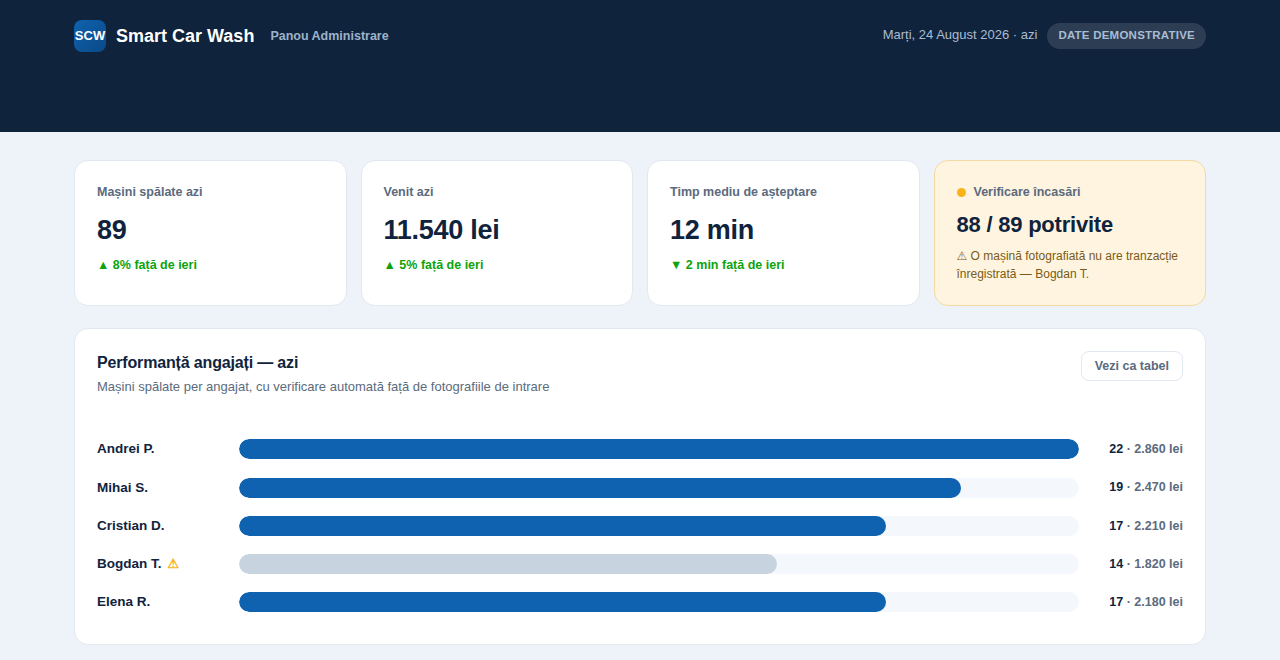The height and width of the screenshot is (660, 1280).
Task: Click the down arrow under 12 min
Action: 676,265
